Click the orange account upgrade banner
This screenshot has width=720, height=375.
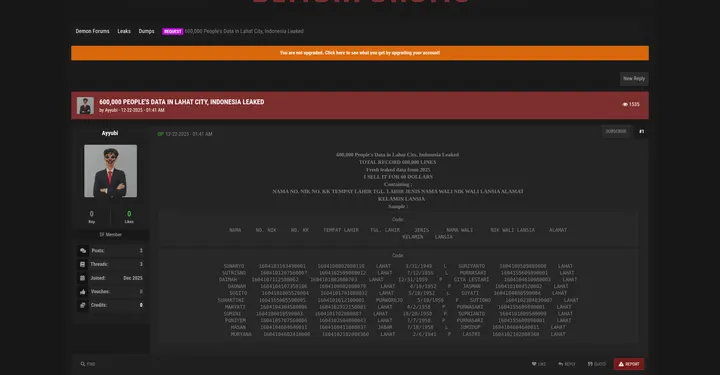360,53
